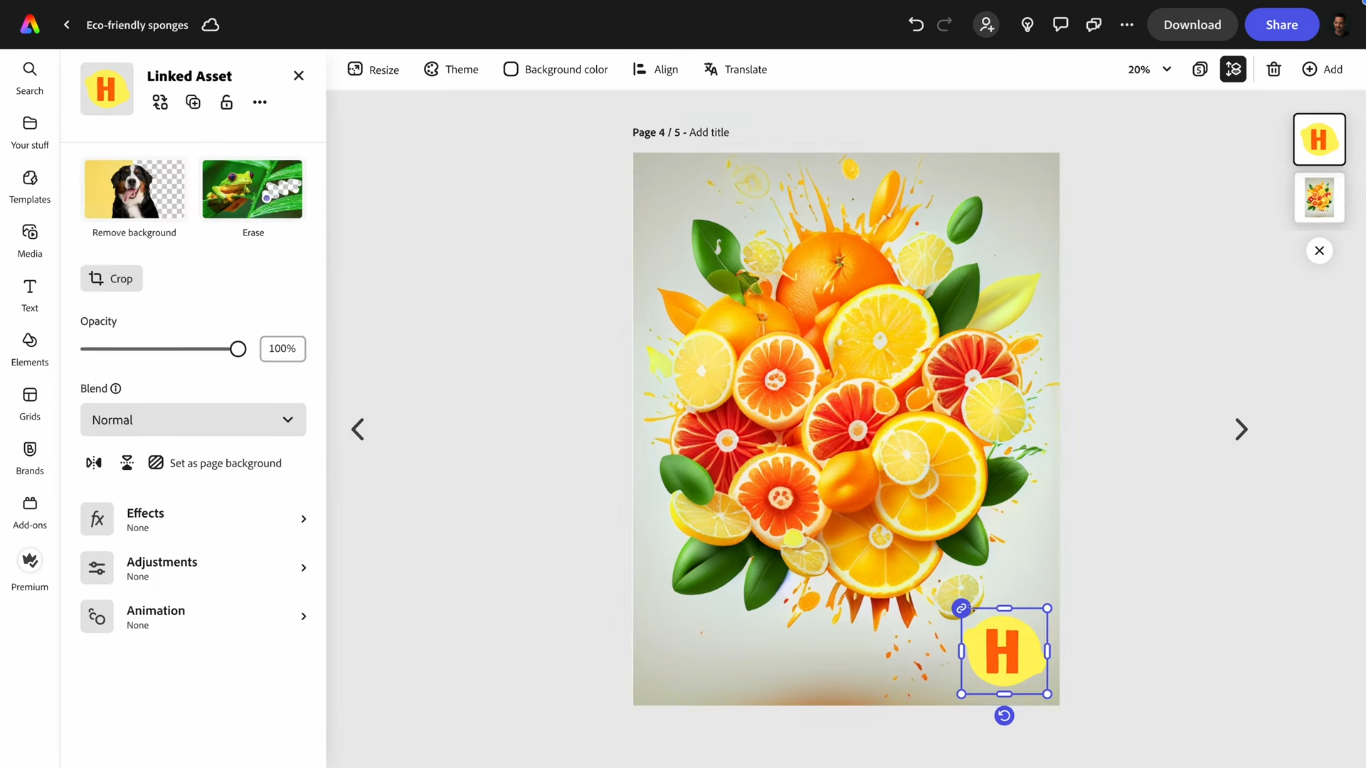Open Search in the left sidebar
This screenshot has width=1366, height=768.
click(x=30, y=78)
